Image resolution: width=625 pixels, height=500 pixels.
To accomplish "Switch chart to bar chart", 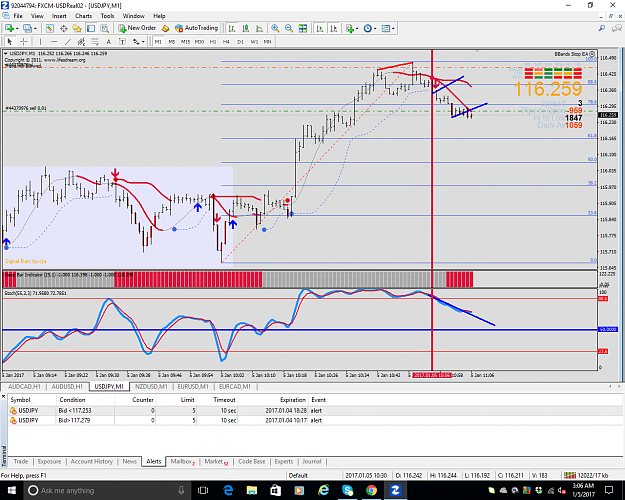I will pyautogui.click(x=232, y=28).
